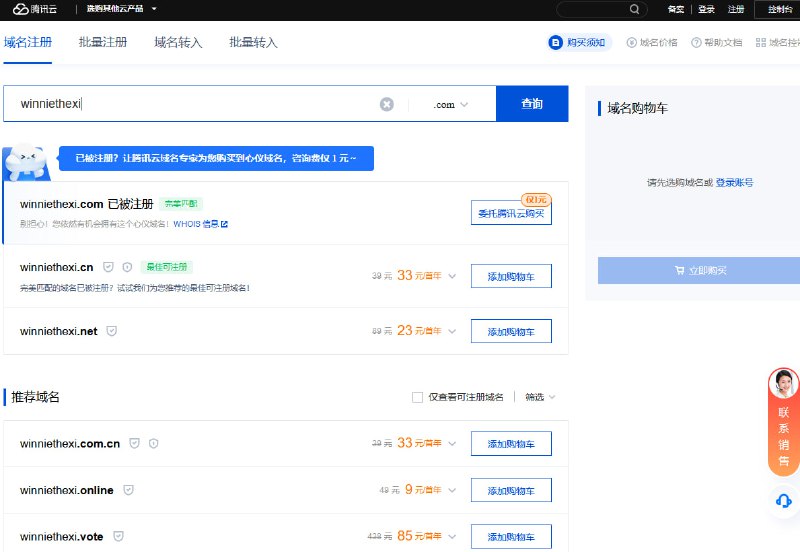800x552 pixels.
Task: Add winniethexi.cn to the cart
Action: tap(511, 276)
